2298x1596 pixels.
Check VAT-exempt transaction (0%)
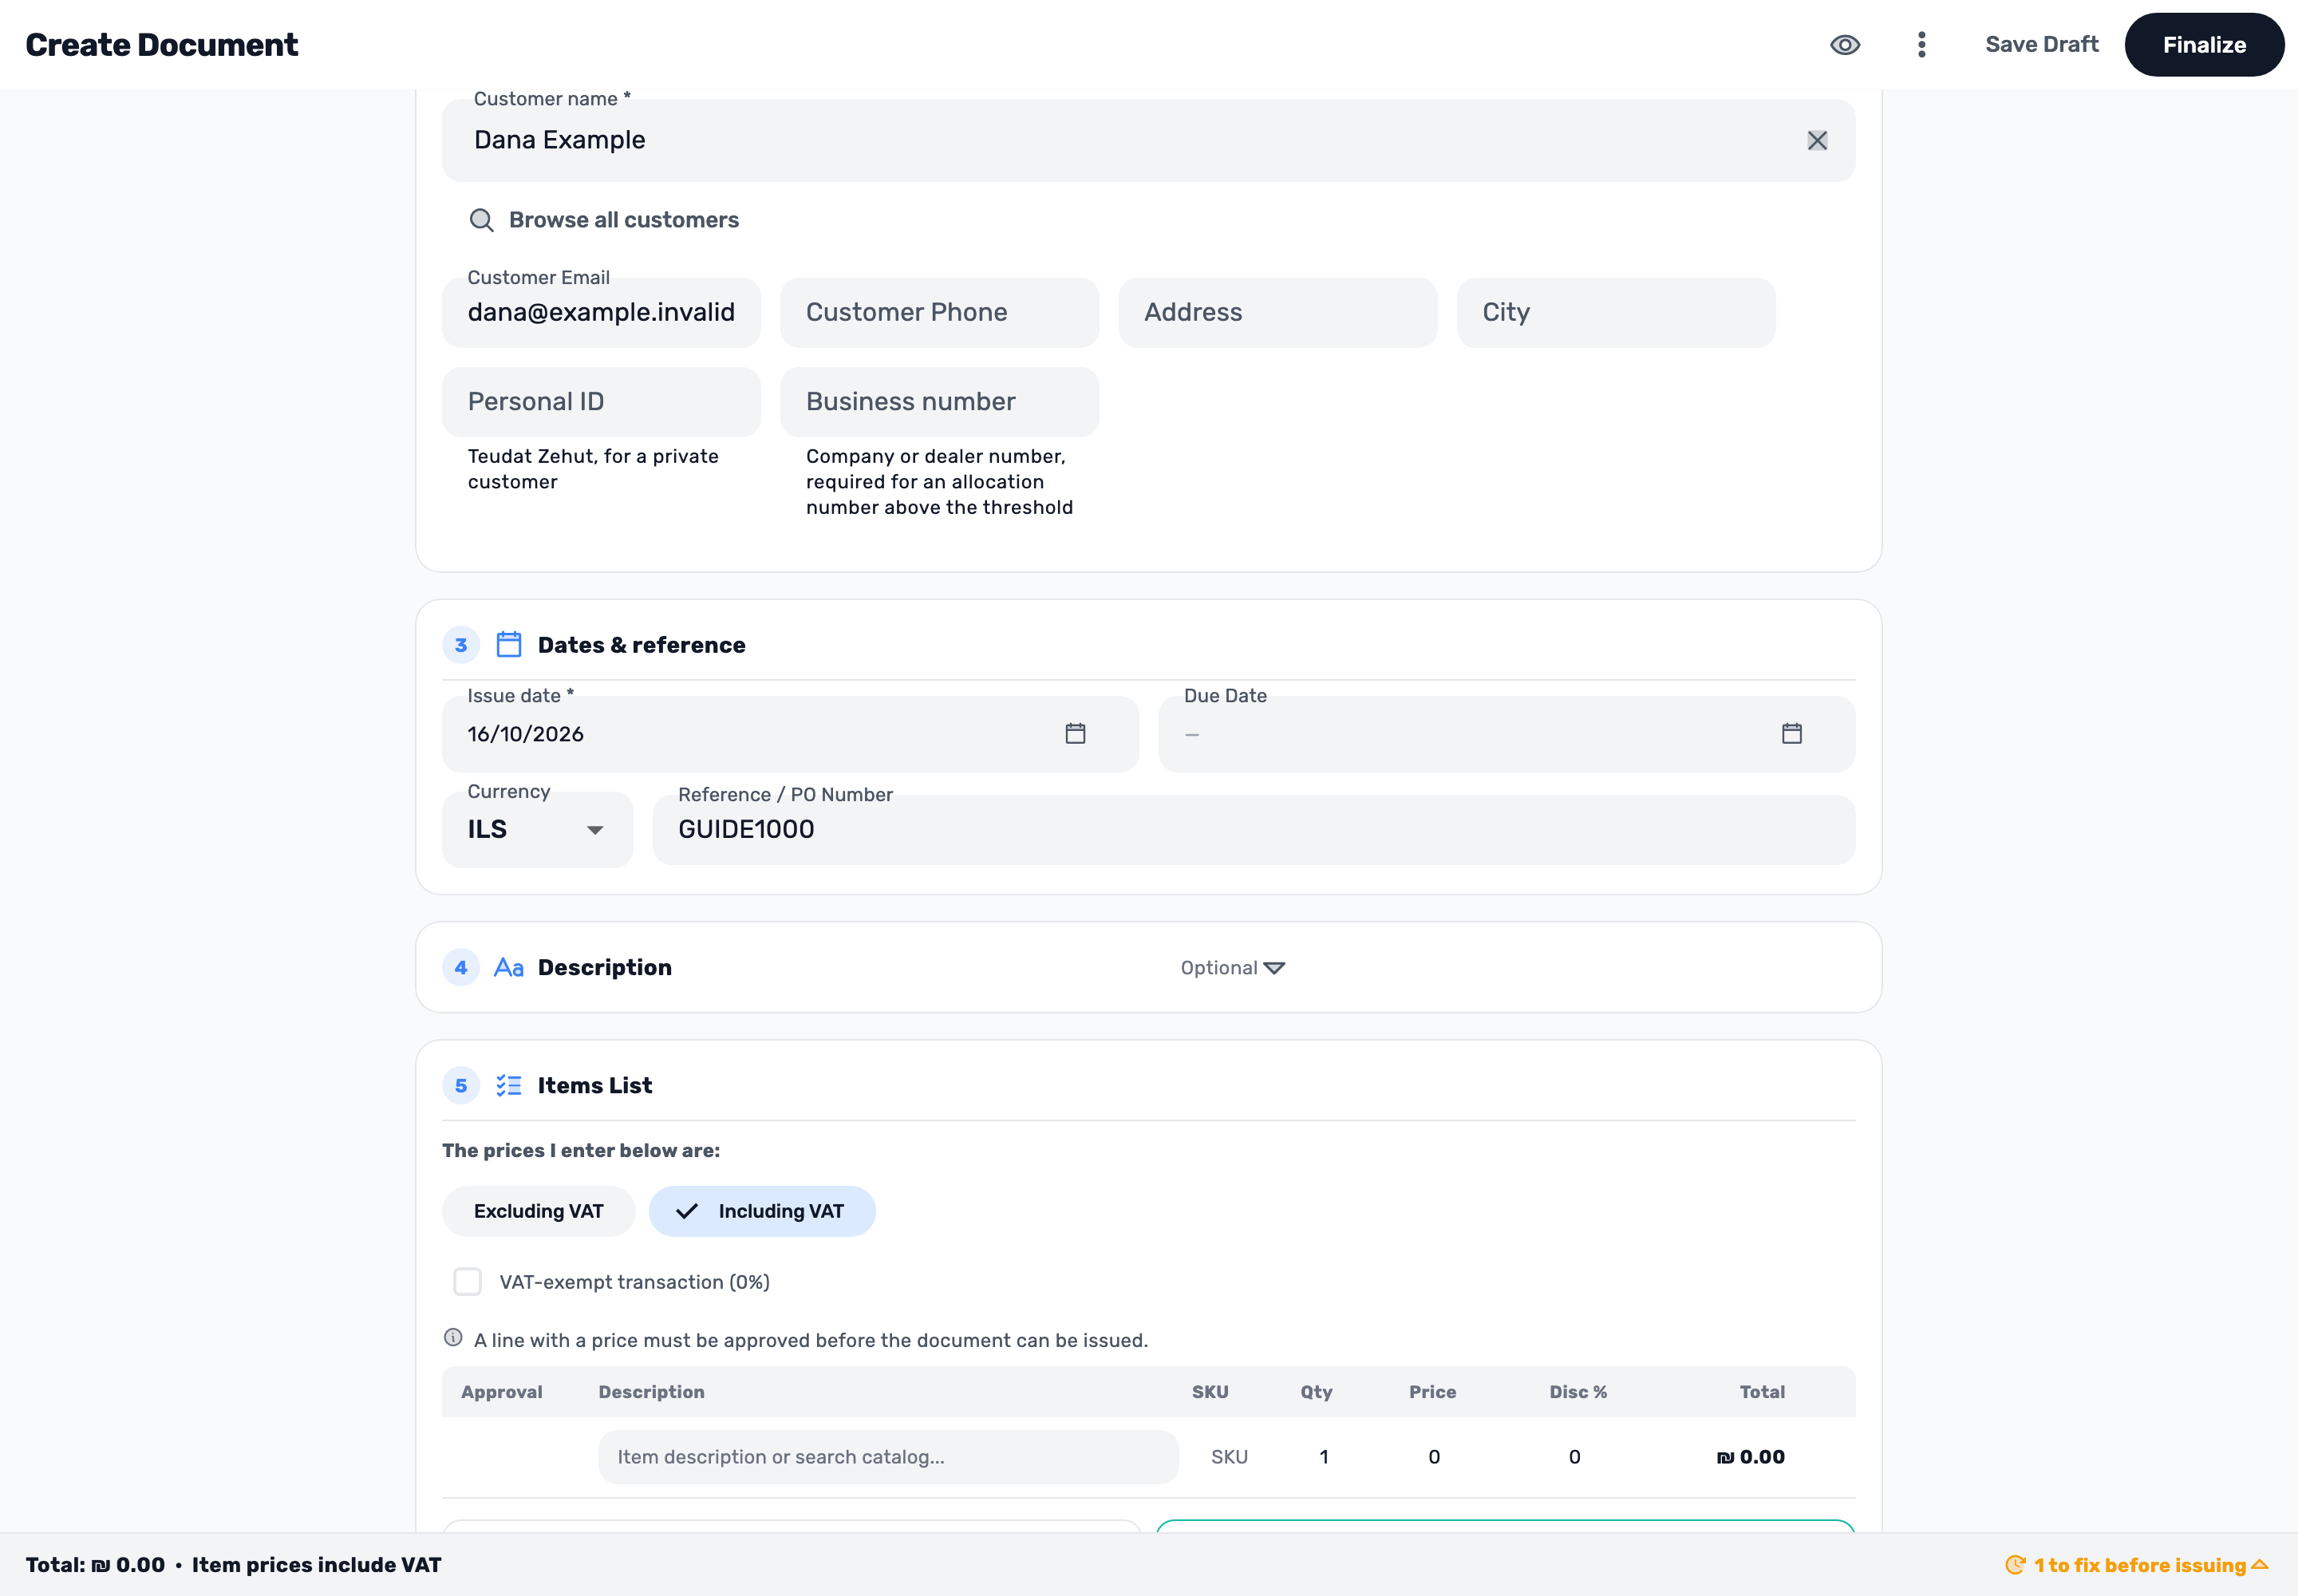[467, 1282]
